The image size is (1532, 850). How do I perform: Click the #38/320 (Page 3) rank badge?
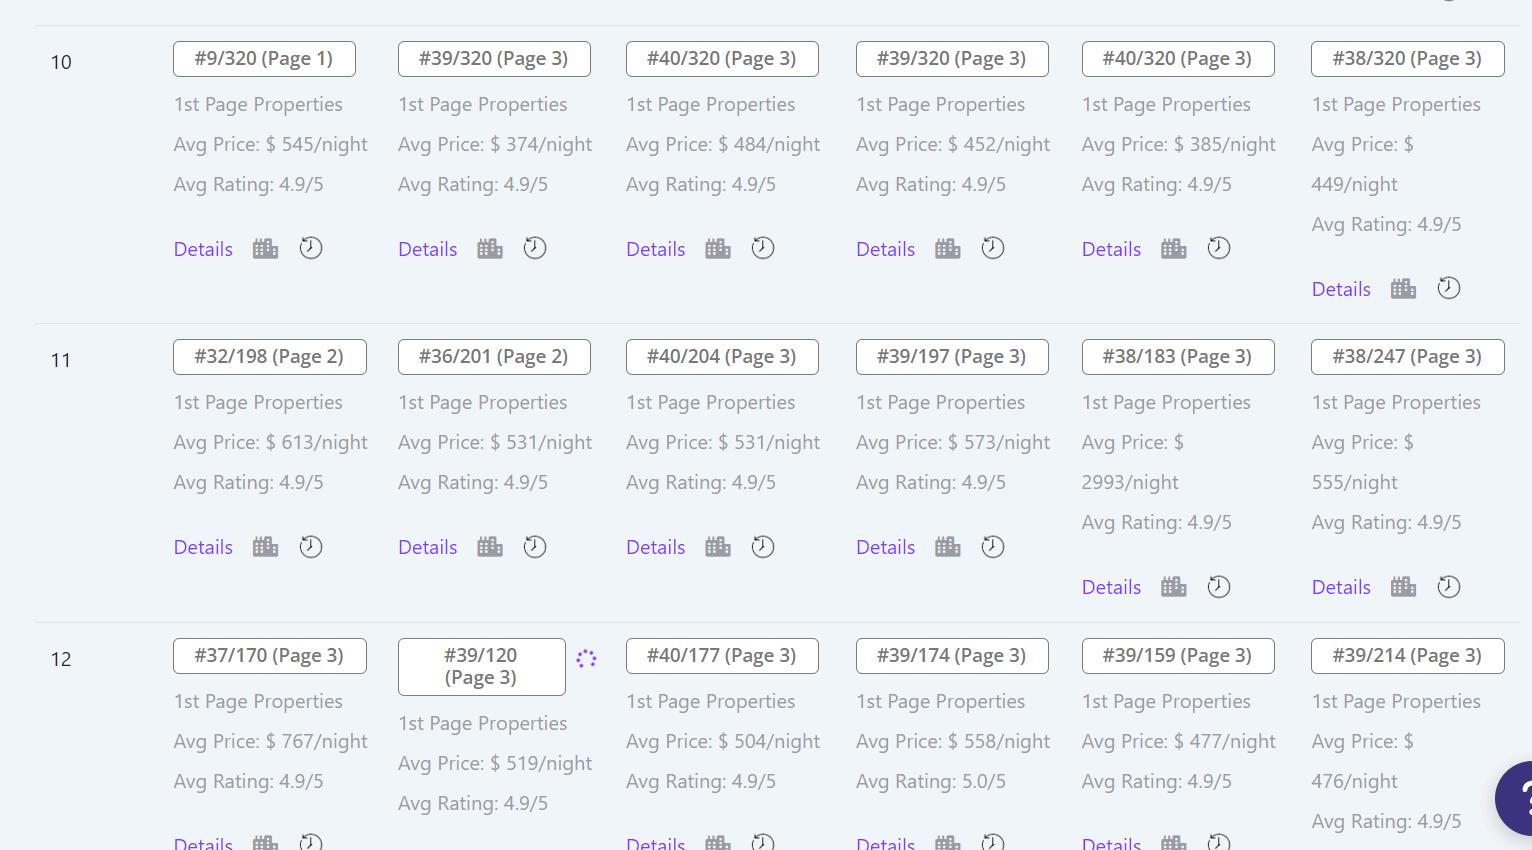[x=1408, y=58]
